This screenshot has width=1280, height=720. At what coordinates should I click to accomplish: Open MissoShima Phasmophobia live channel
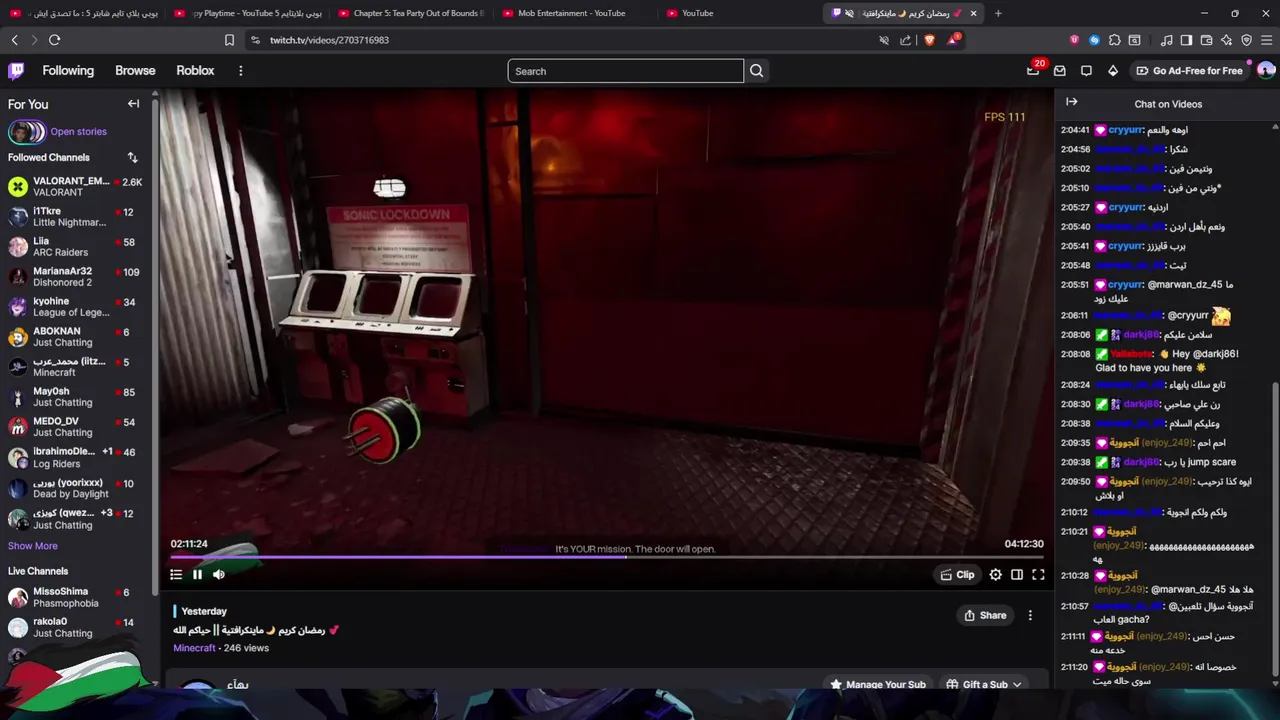point(76,597)
